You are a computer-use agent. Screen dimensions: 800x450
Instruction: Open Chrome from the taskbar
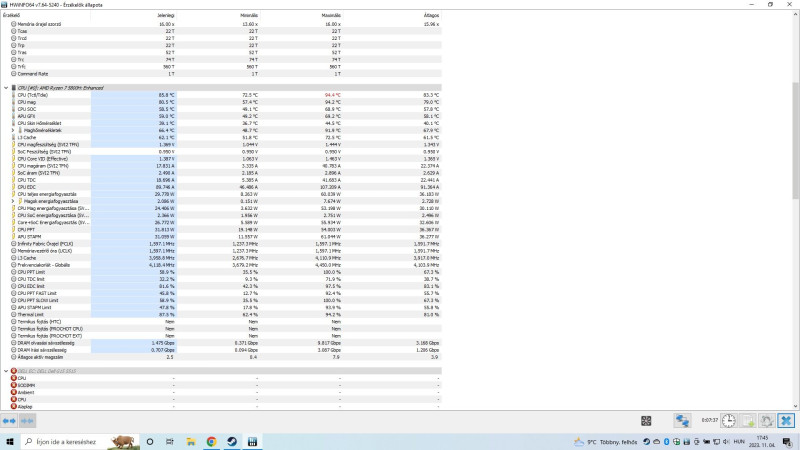pyautogui.click(x=211, y=442)
